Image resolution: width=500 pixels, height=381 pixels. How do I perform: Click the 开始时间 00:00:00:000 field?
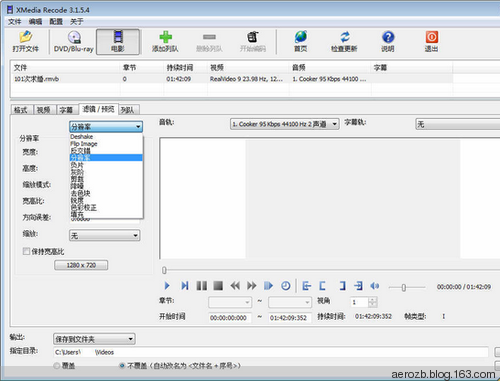229,318
